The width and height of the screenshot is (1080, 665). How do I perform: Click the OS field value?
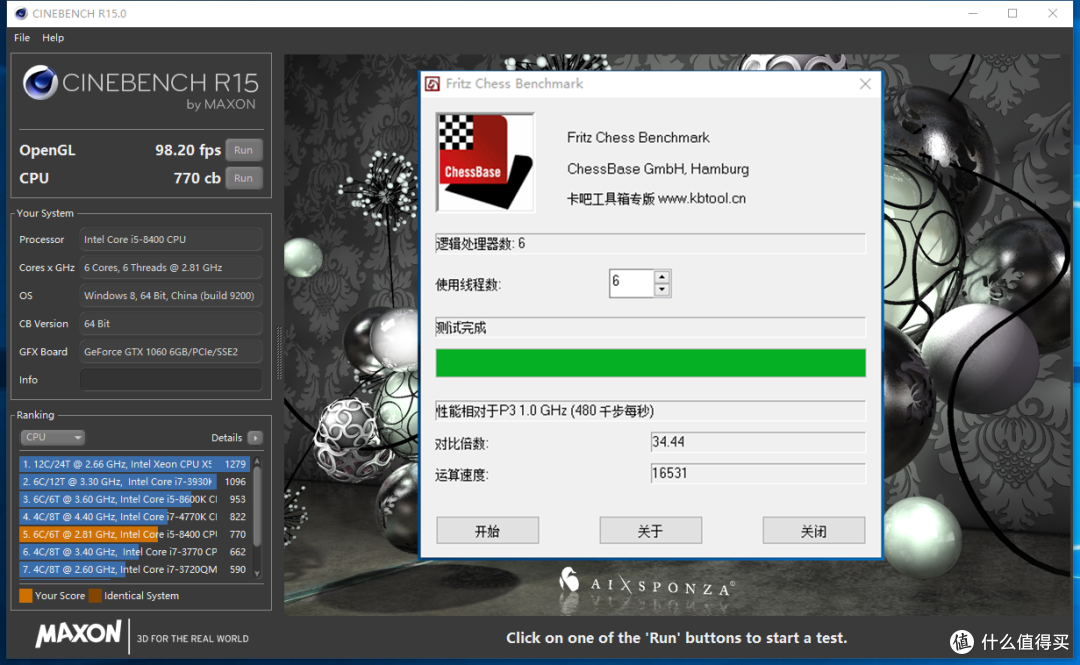170,296
